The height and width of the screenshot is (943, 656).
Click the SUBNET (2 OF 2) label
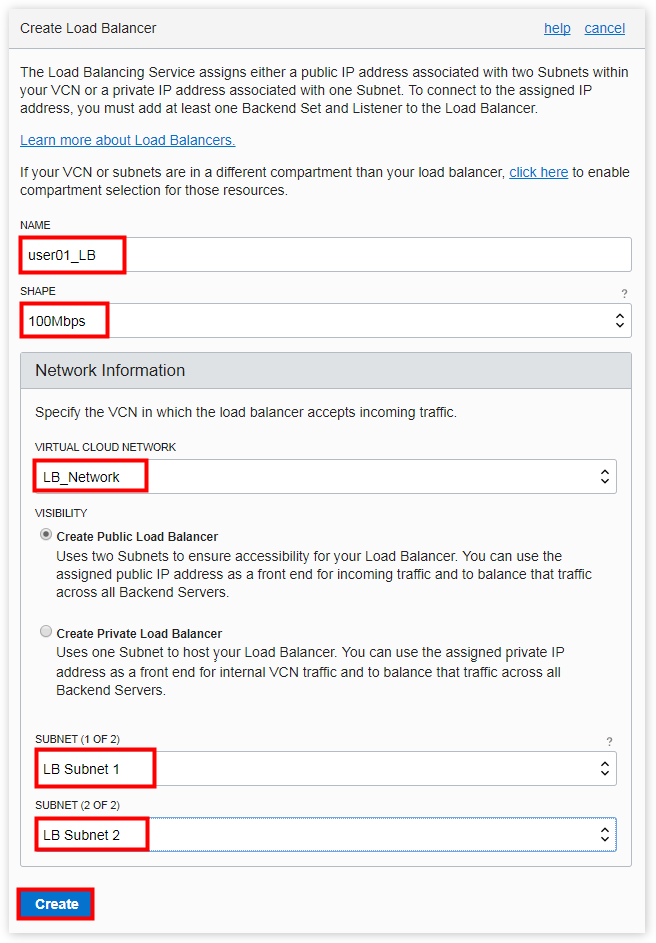[77, 805]
